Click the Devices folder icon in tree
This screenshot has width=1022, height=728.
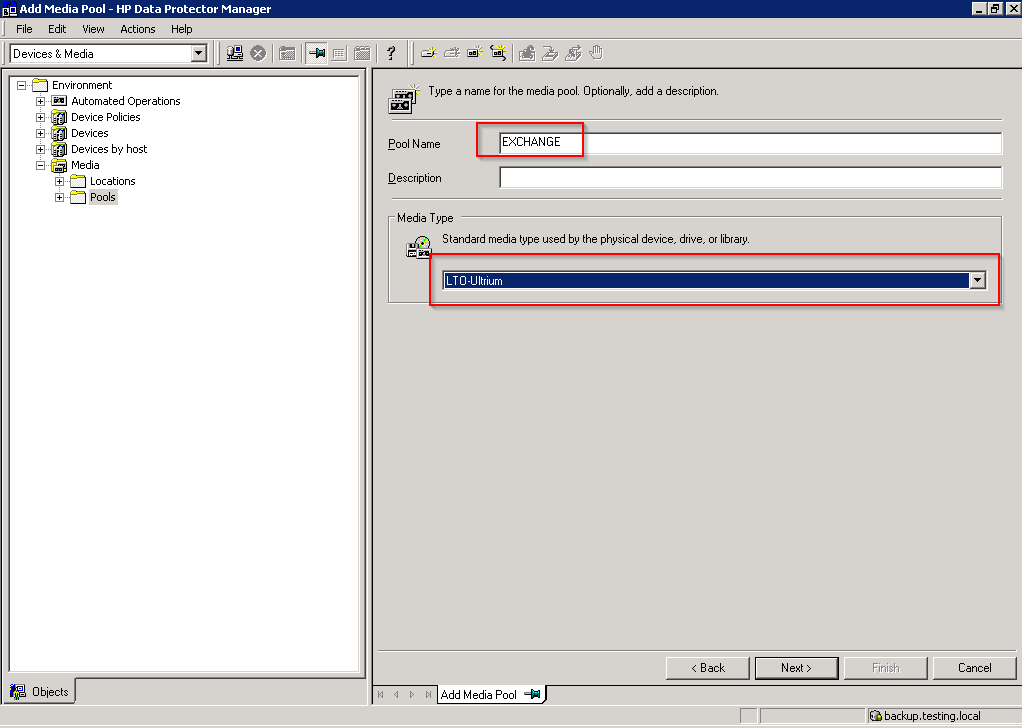(x=59, y=133)
